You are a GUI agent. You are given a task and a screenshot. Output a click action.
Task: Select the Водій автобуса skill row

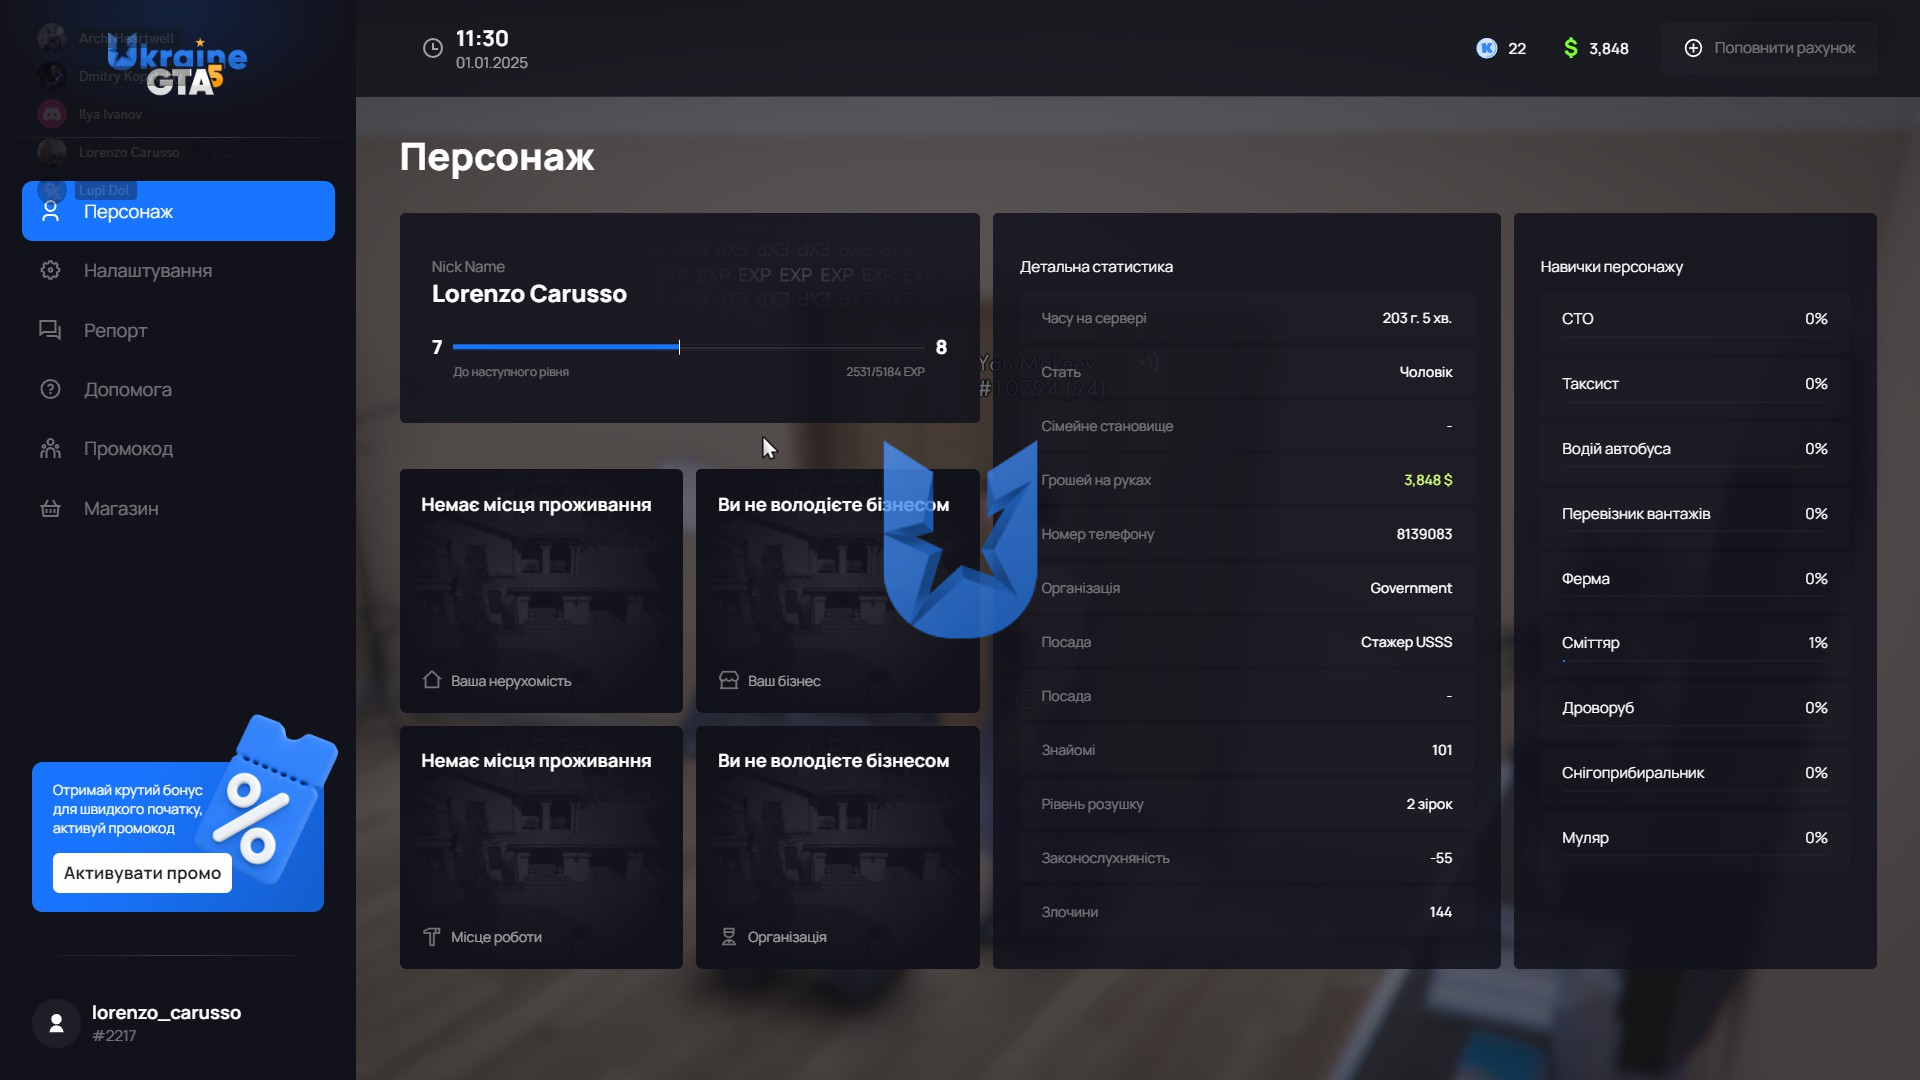[1695, 449]
